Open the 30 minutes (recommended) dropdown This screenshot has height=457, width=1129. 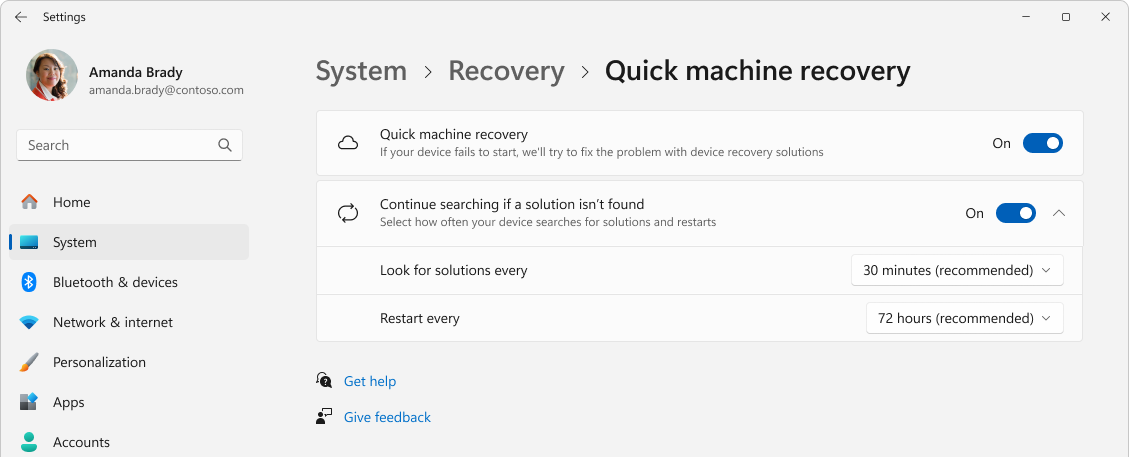[x=957, y=271]
